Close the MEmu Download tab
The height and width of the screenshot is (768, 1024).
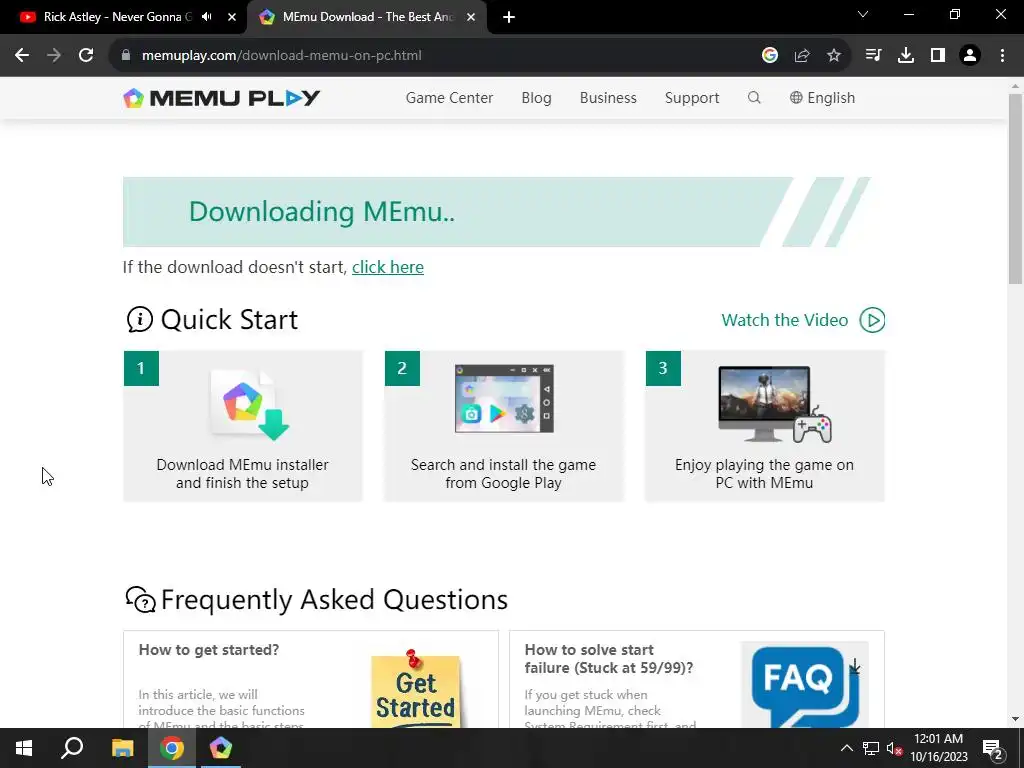coord(471,17)
